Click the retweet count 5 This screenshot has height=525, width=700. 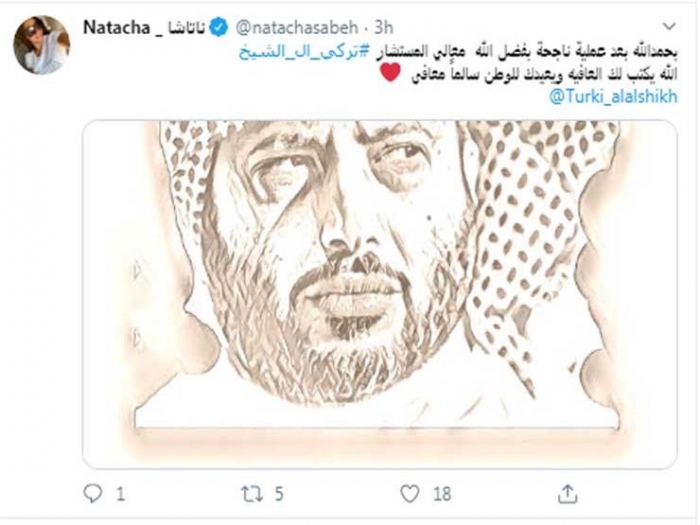[279, 494]
